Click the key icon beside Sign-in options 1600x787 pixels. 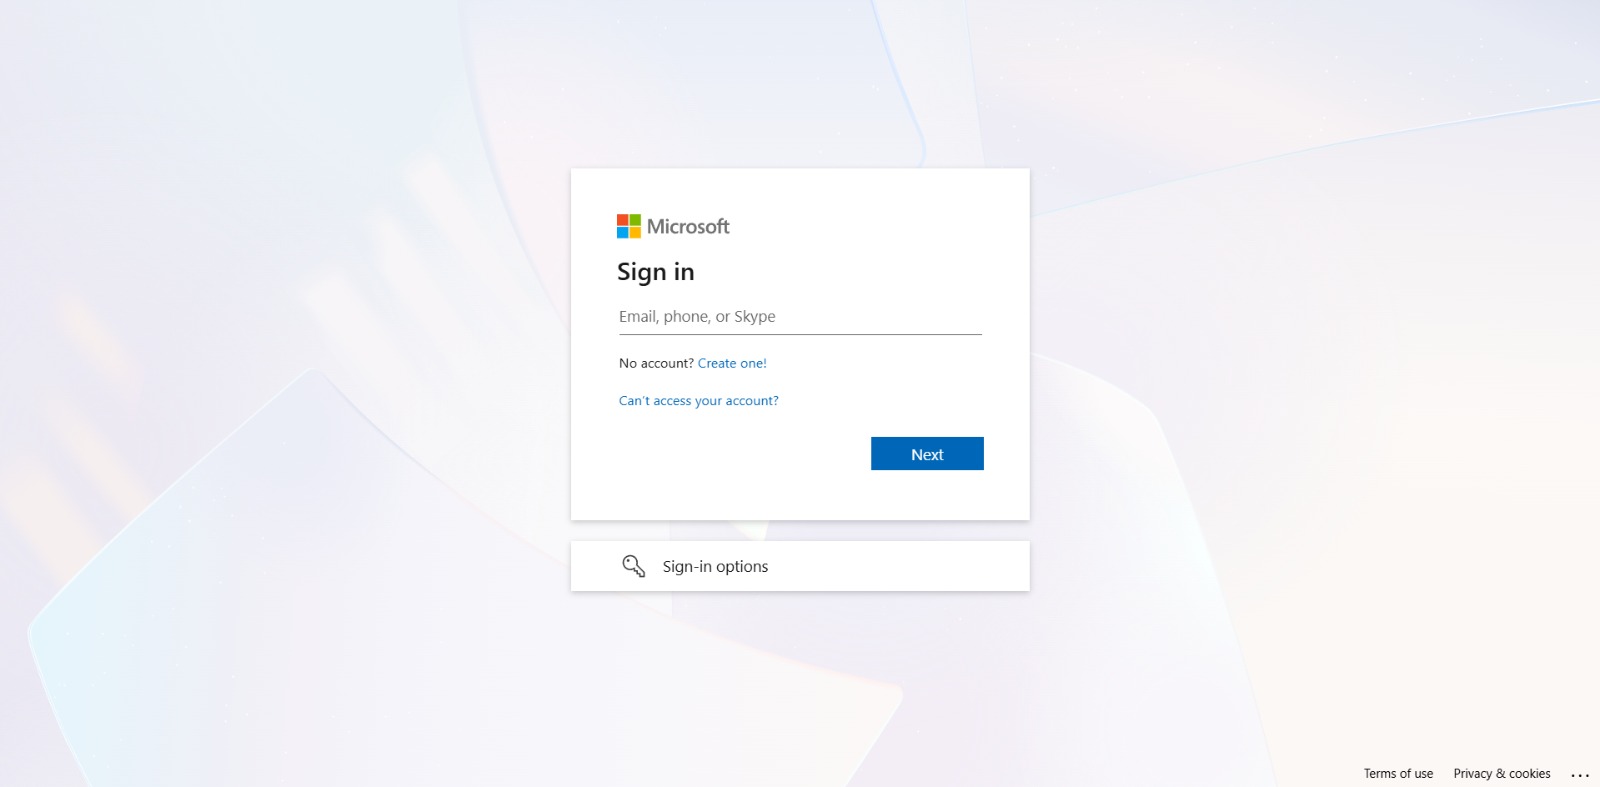[x=634, y=566]
